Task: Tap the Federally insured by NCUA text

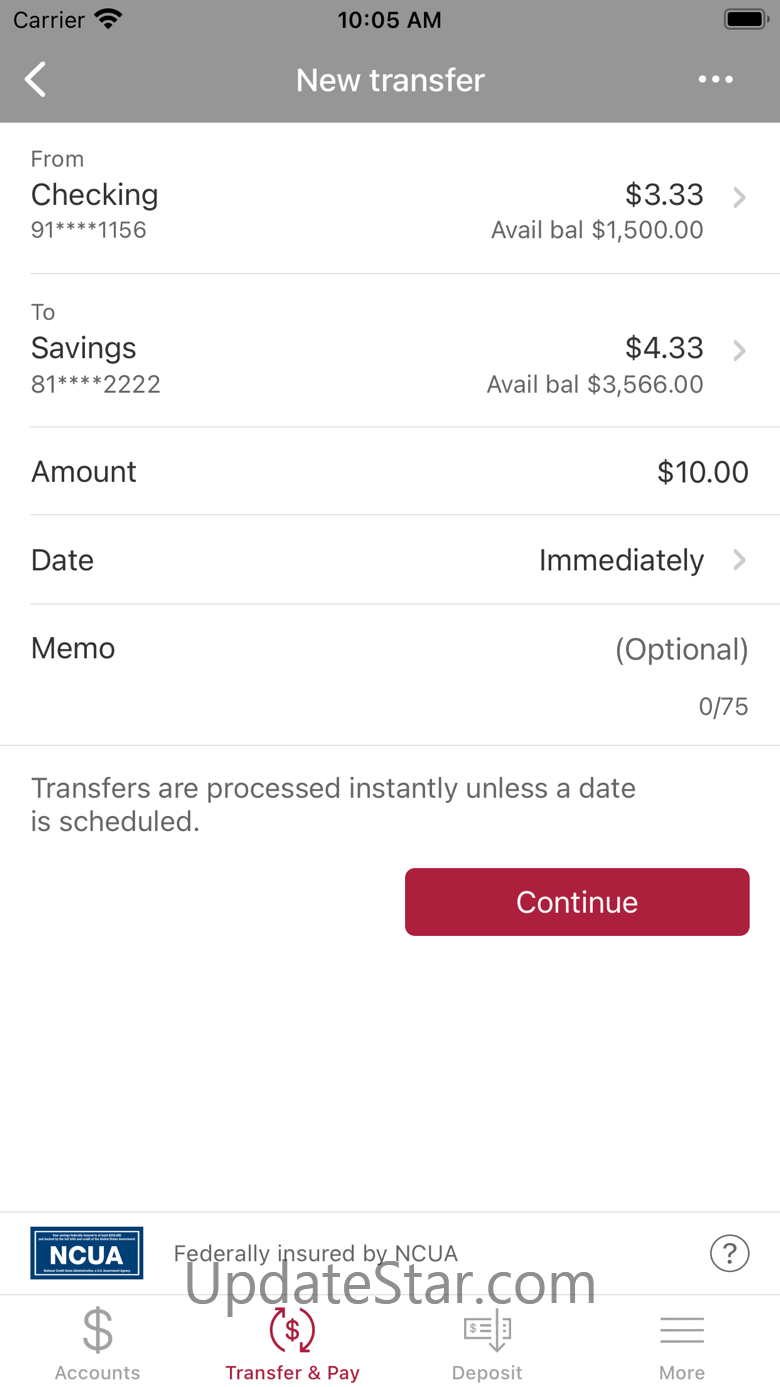Action: pyautogui.click(x=316, y=1253)
